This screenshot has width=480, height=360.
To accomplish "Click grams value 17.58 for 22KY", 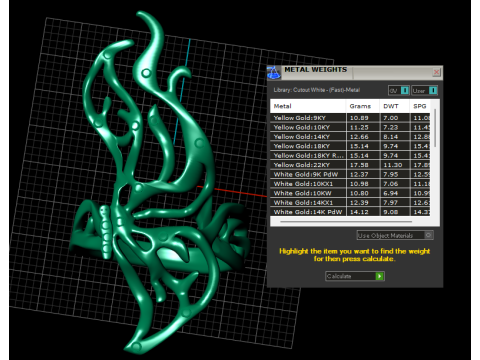I will pyautogui.click(x=359, y=165).
